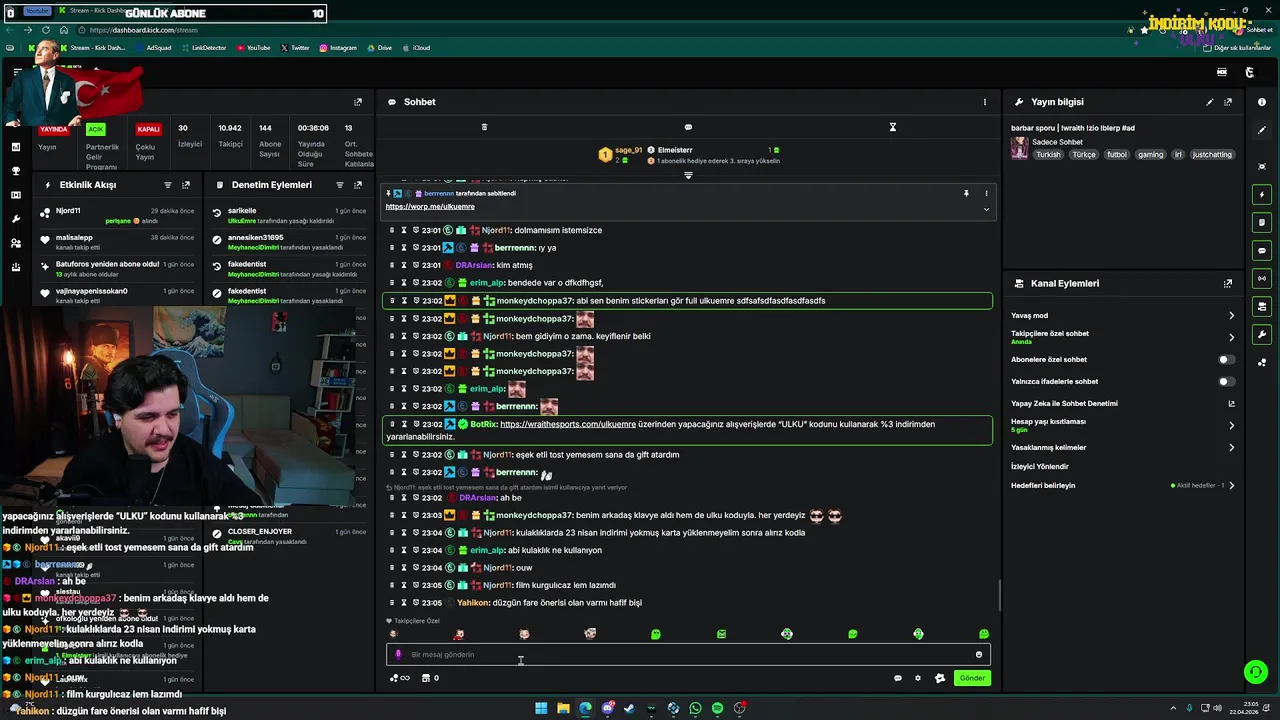1280x720 pixels.
Task: Click chat bubble icon in right sidebar
Action: [x=1262, y=250]
